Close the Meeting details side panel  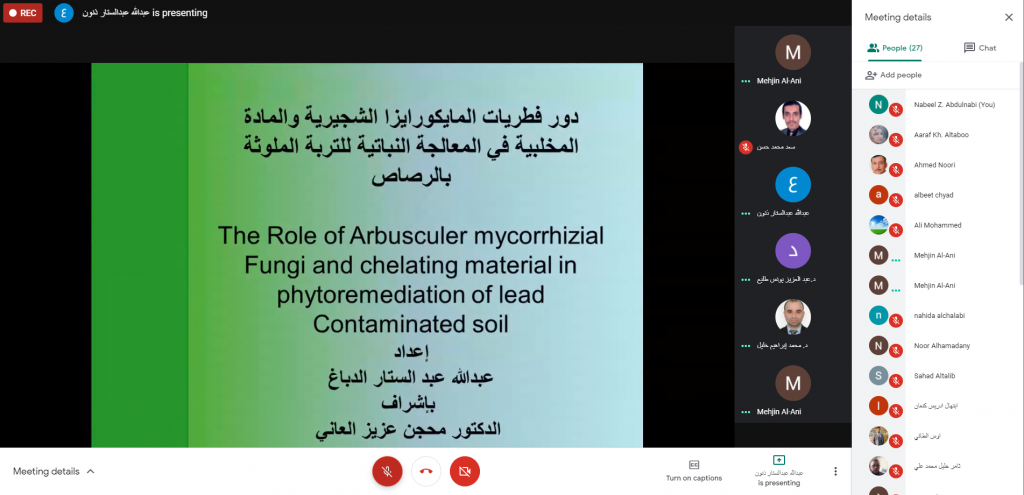pyautogui.click(x=1008, y=17)
